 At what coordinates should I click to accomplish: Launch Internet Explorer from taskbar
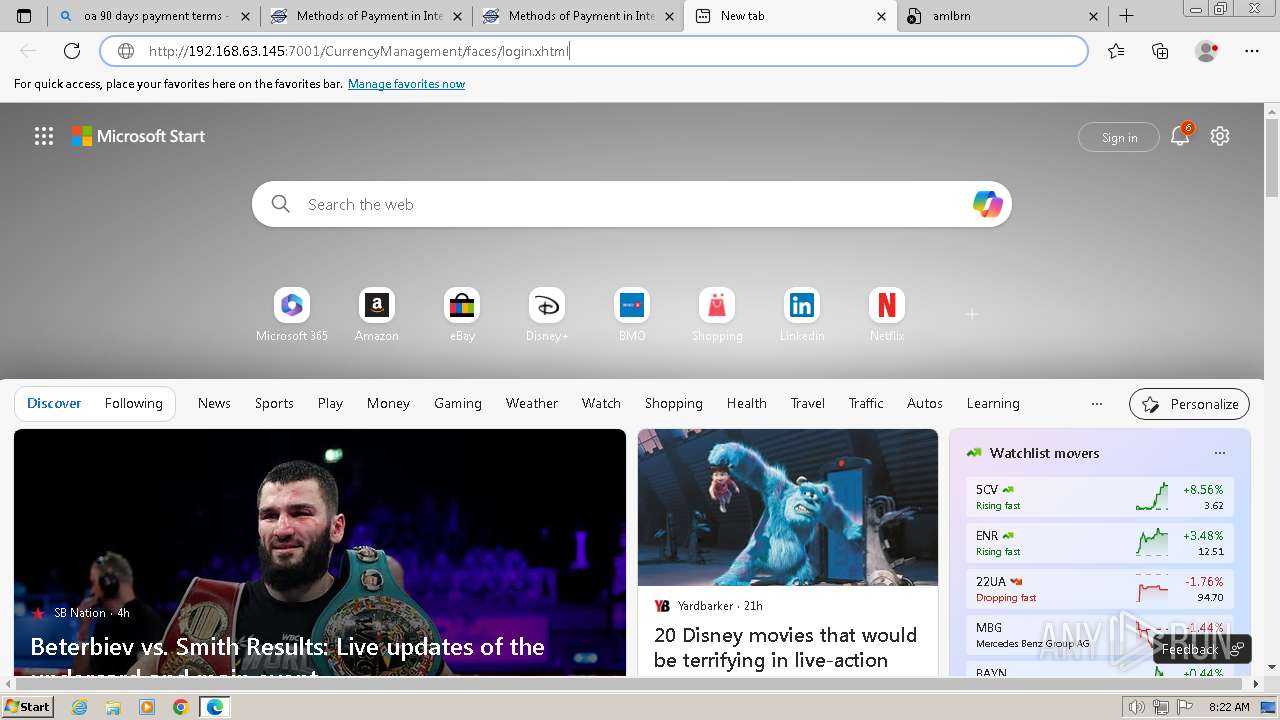click(80, 707)
